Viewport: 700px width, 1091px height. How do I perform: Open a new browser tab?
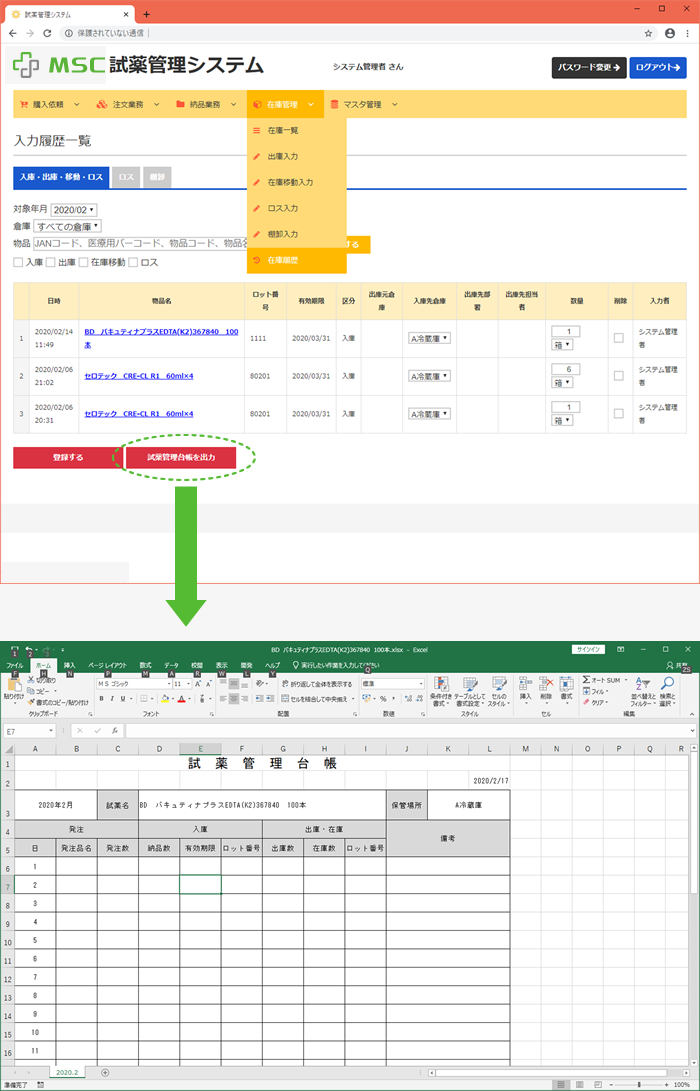point(146,14)
